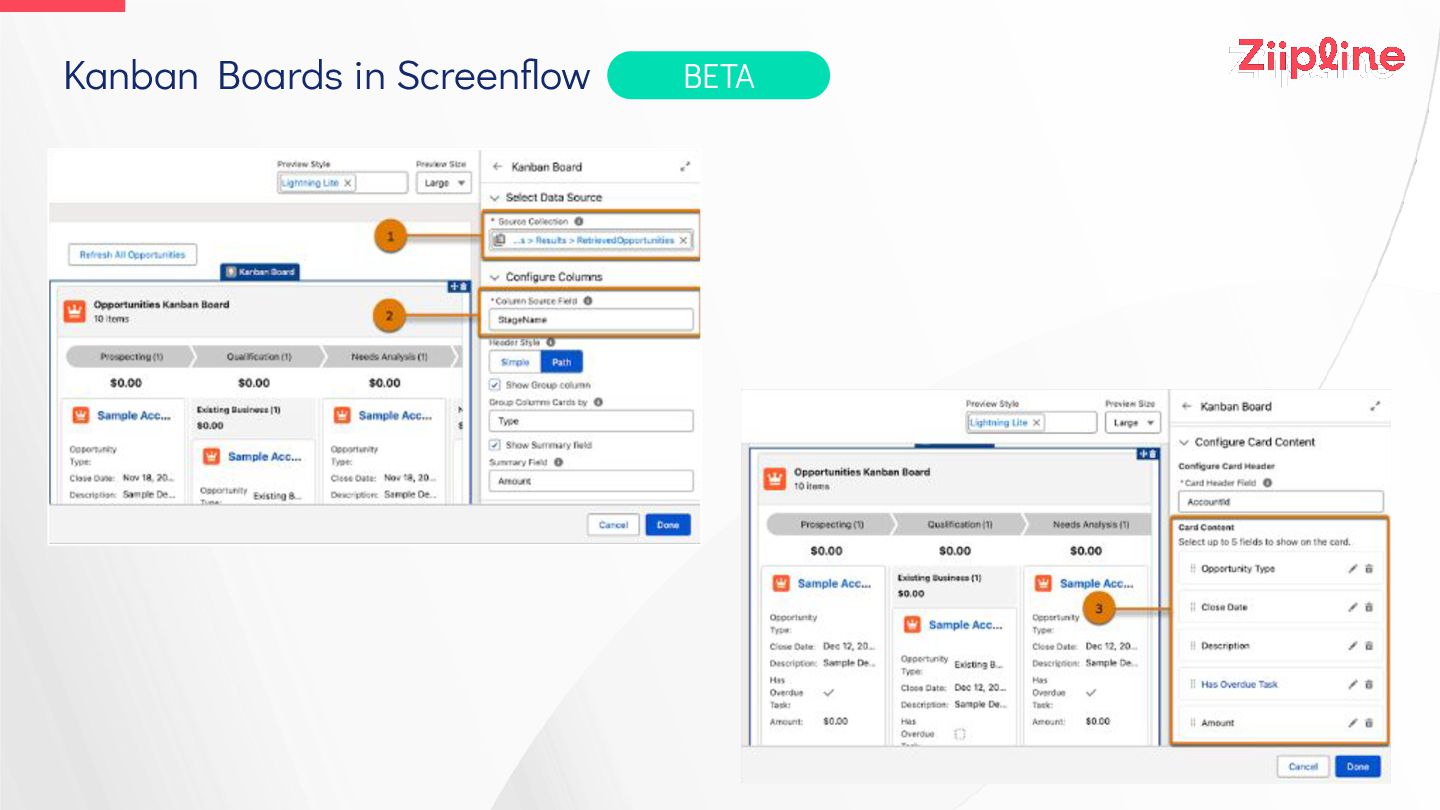Viewport: 1440px width, 810px height.
Task: Delete the Description card field
Action: coord(1369,646)
